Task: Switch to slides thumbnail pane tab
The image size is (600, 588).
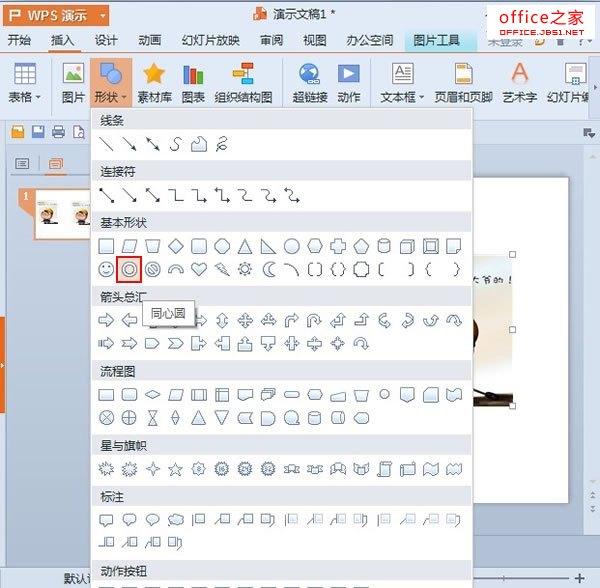Action: pyautogui.click(x=55, y=164)
